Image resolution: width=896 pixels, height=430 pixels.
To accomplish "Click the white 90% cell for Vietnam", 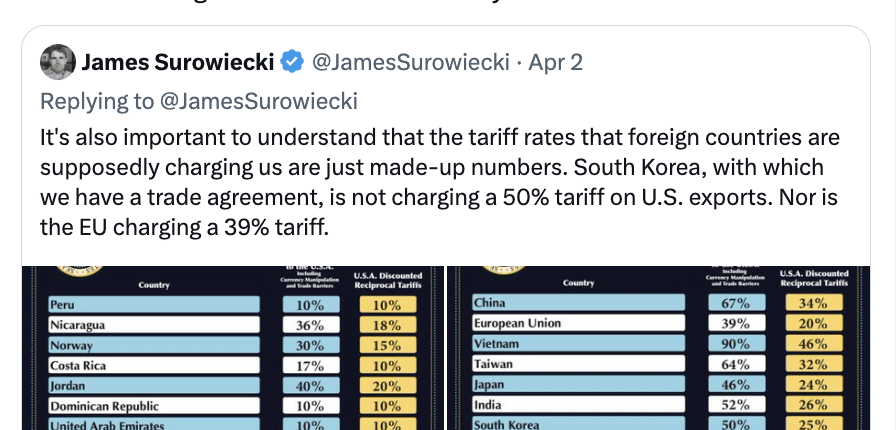I will pos(735,345).
